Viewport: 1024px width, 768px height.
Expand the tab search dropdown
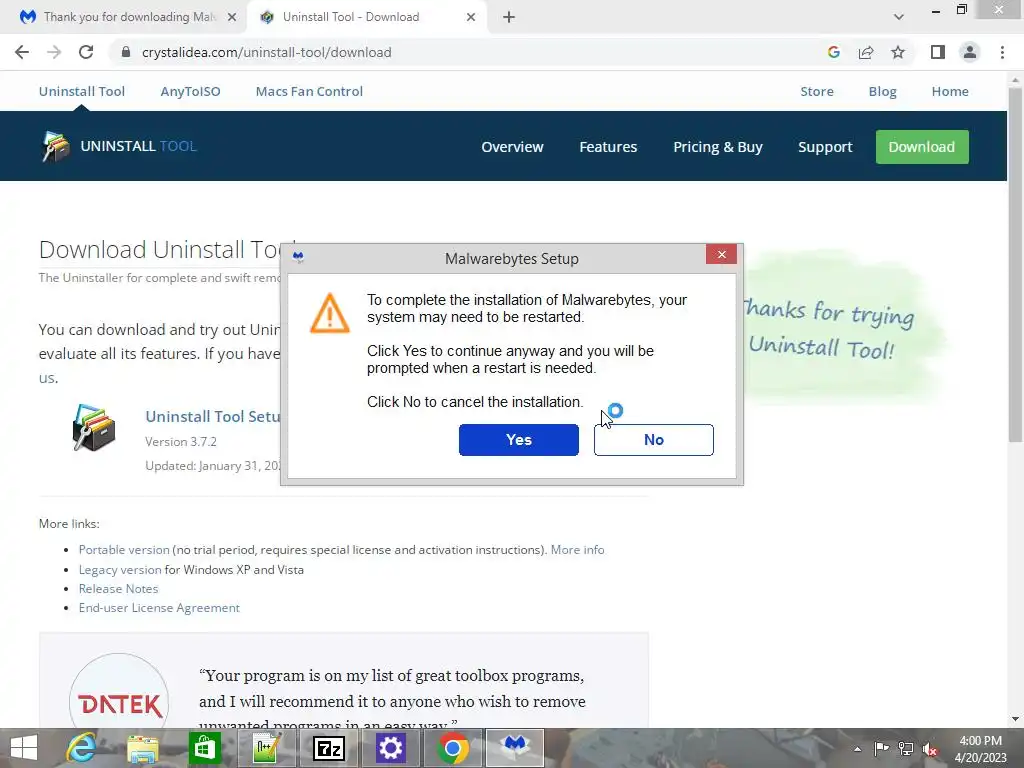899,17
